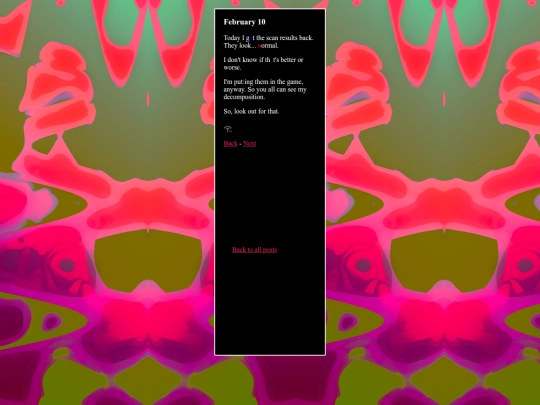The height and width of the screenshot is (405, 540).
Task: Click the small signature glyph below the post
Action: [228, 129]
